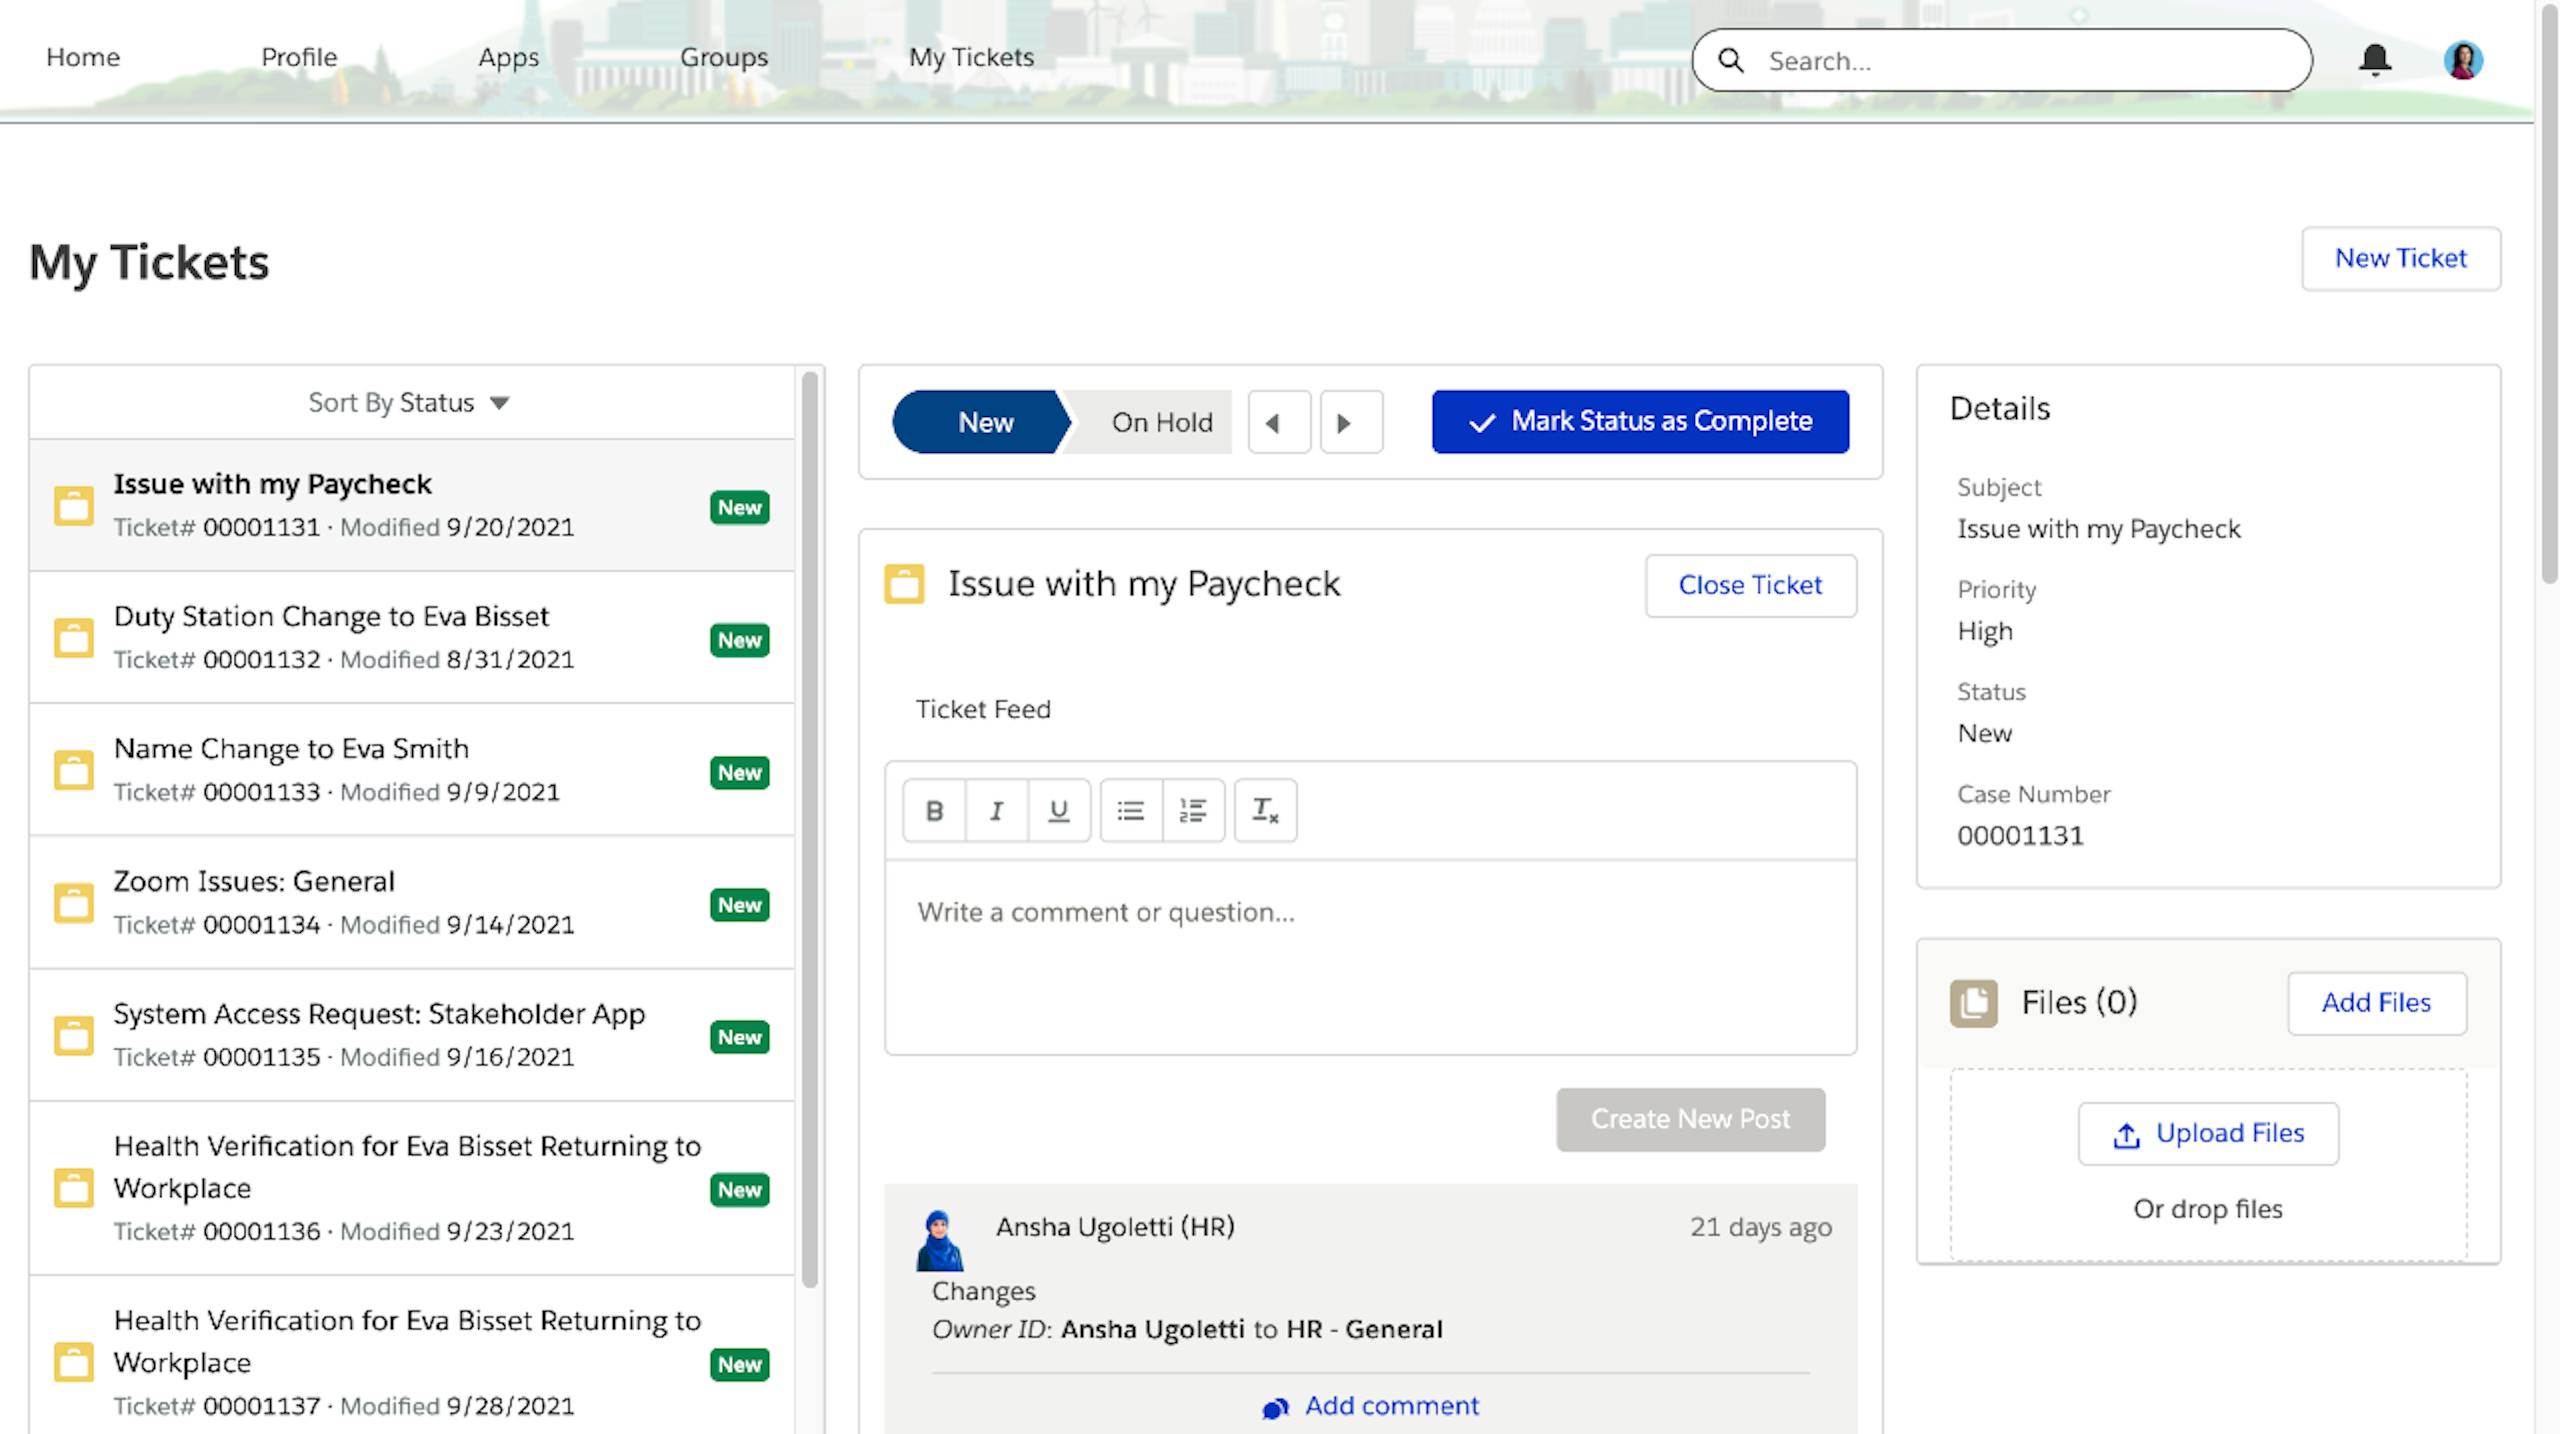The height and width of the screenshot is (1434, 2560).
Task: Toggle underline formatting in comment editor
Action: 1058,810
